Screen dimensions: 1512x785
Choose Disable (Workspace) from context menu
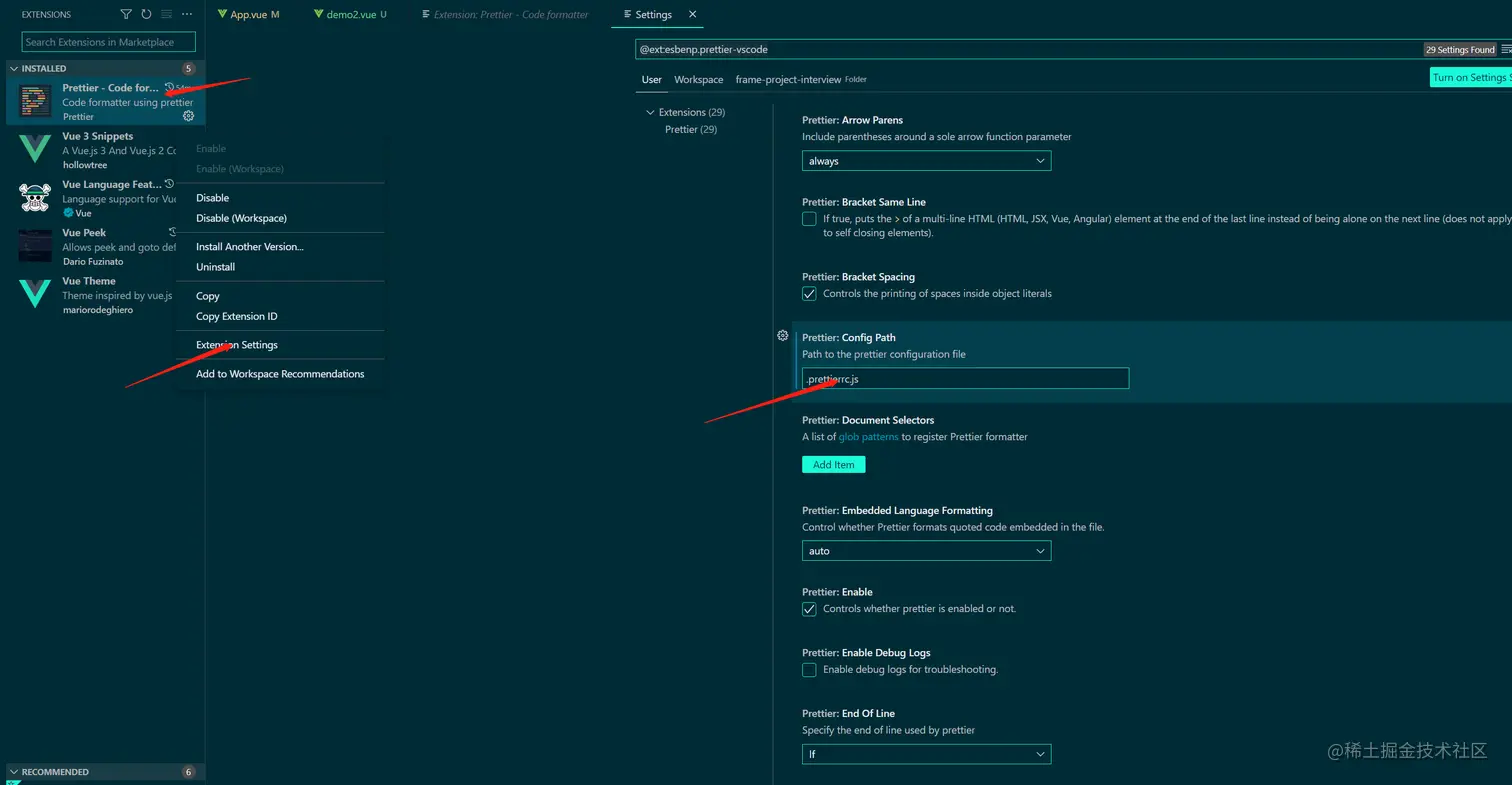tap(280, 218)
